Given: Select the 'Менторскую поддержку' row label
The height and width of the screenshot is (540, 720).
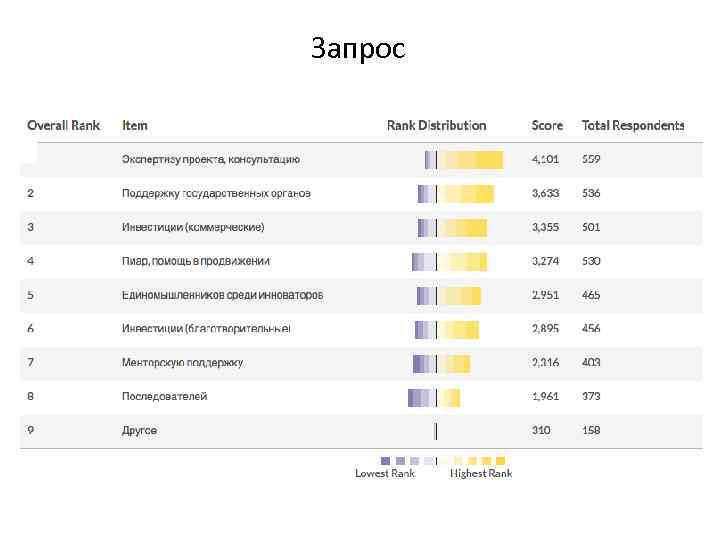Looking at the screenshot, I should (182, 363).
